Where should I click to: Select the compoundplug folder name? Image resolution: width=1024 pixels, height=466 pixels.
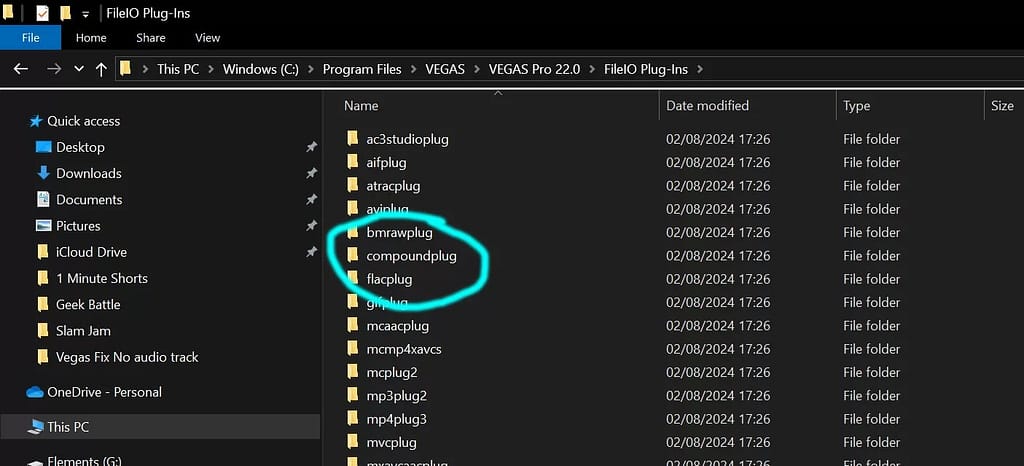[411, 256]
